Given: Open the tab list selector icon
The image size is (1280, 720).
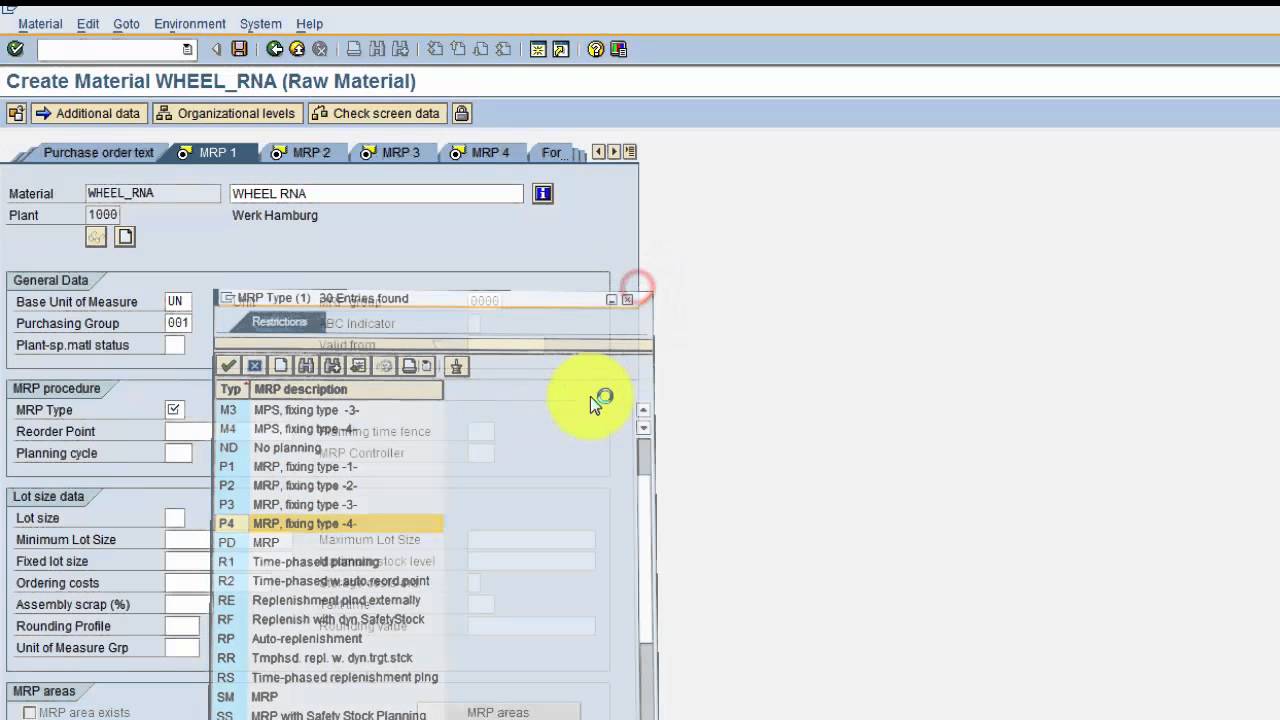Looking at the screenshot, I should (x=629, y=152).
